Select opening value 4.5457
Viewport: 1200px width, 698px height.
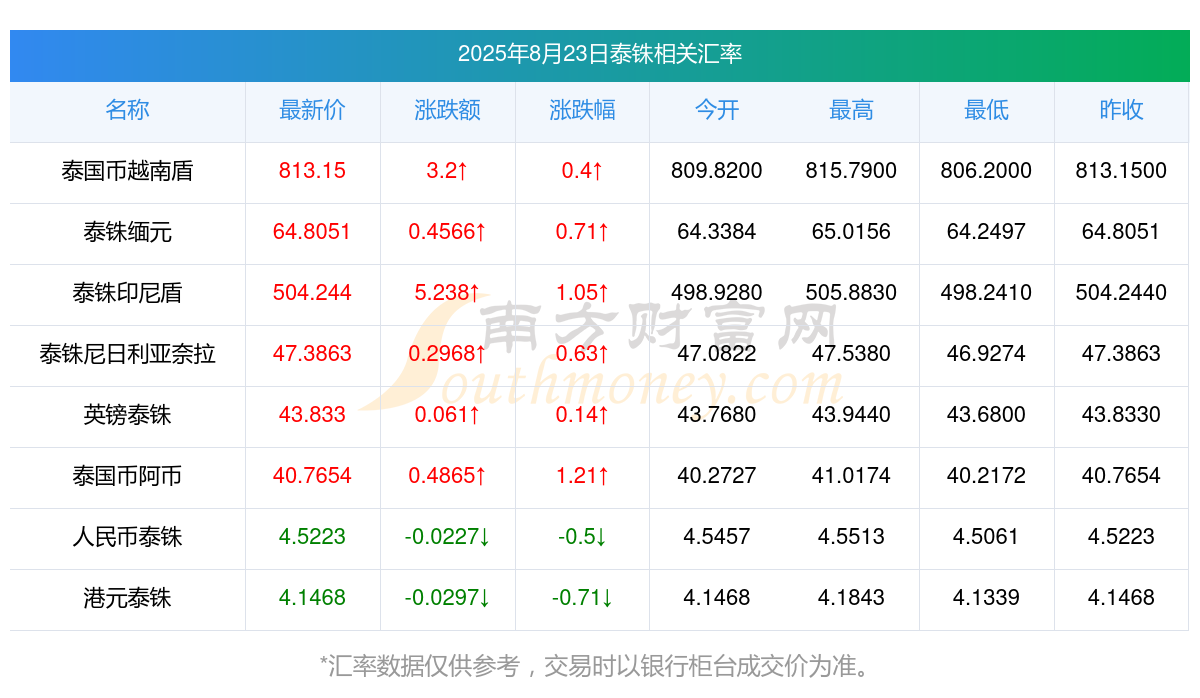(717, 537)
